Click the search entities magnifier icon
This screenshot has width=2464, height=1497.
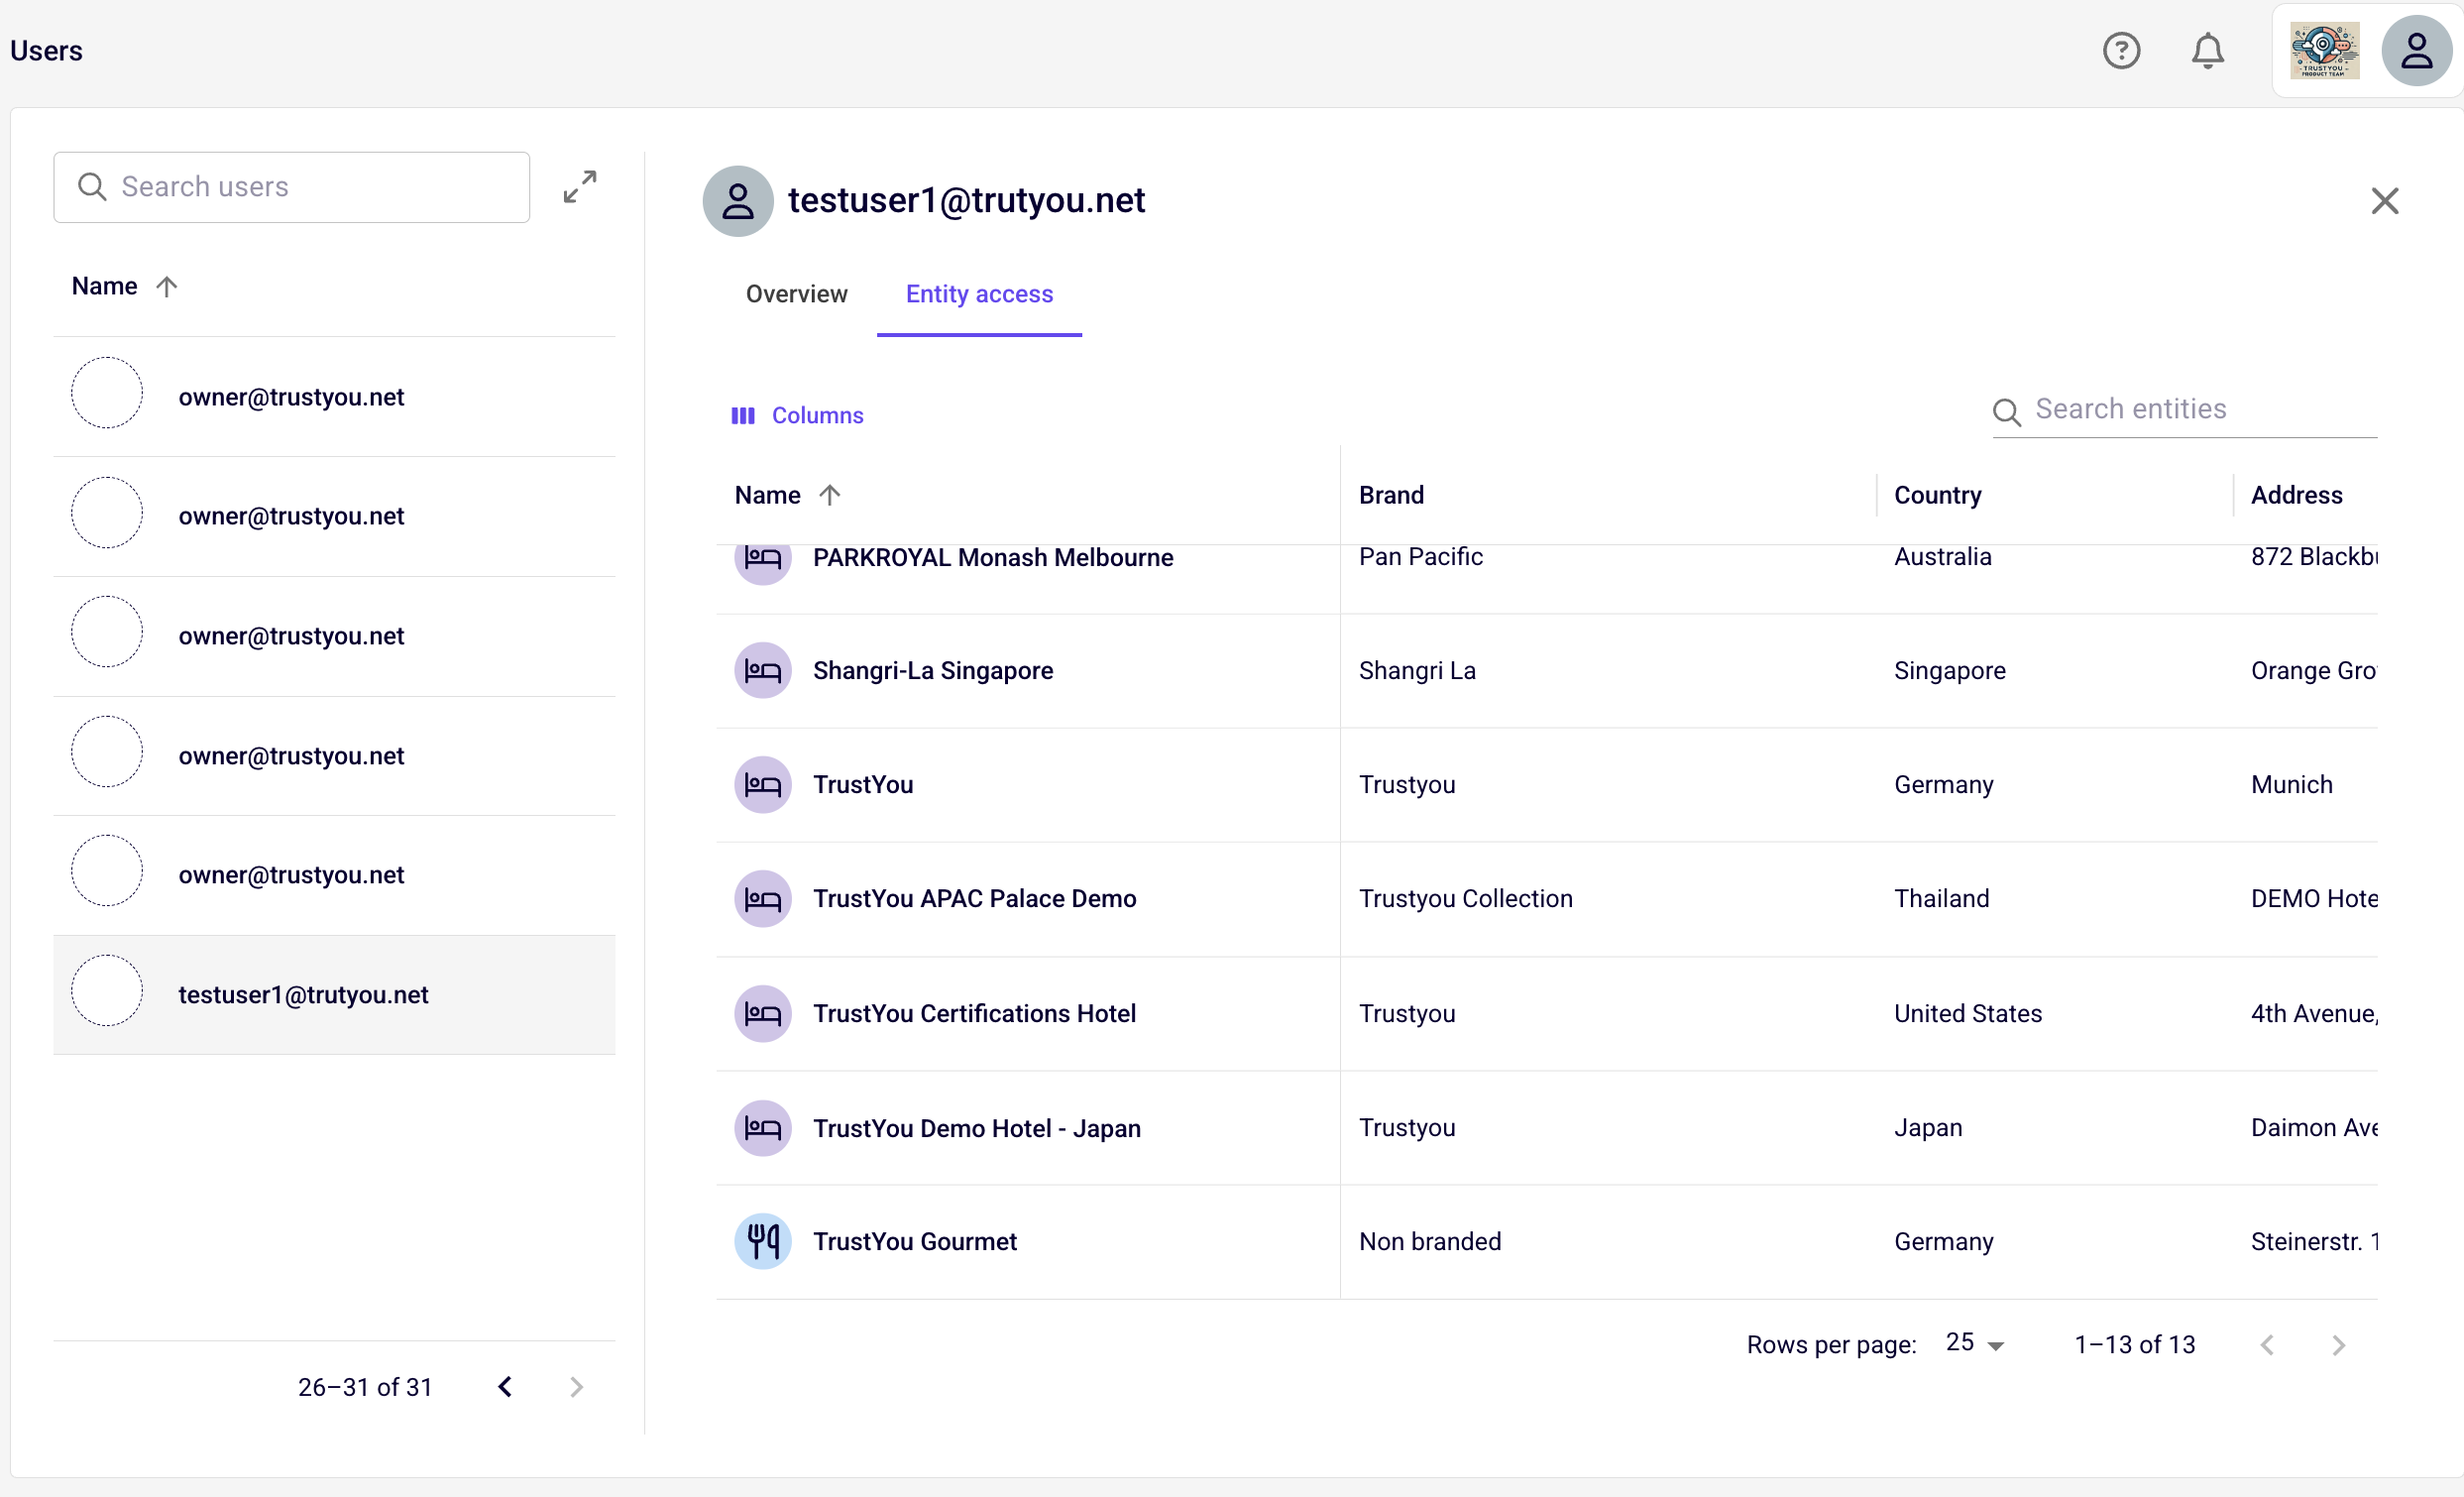2006,411
